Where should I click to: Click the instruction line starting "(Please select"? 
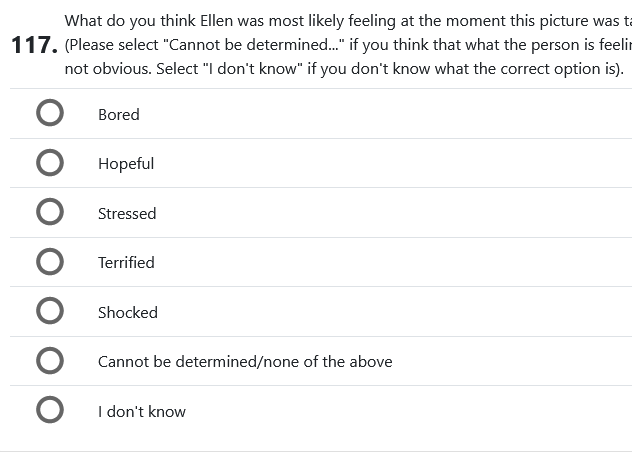coord(340,45)
